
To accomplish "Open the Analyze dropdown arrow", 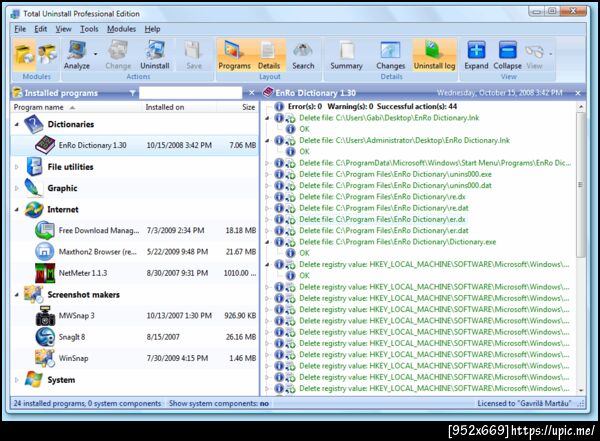I will click(95, 54).
